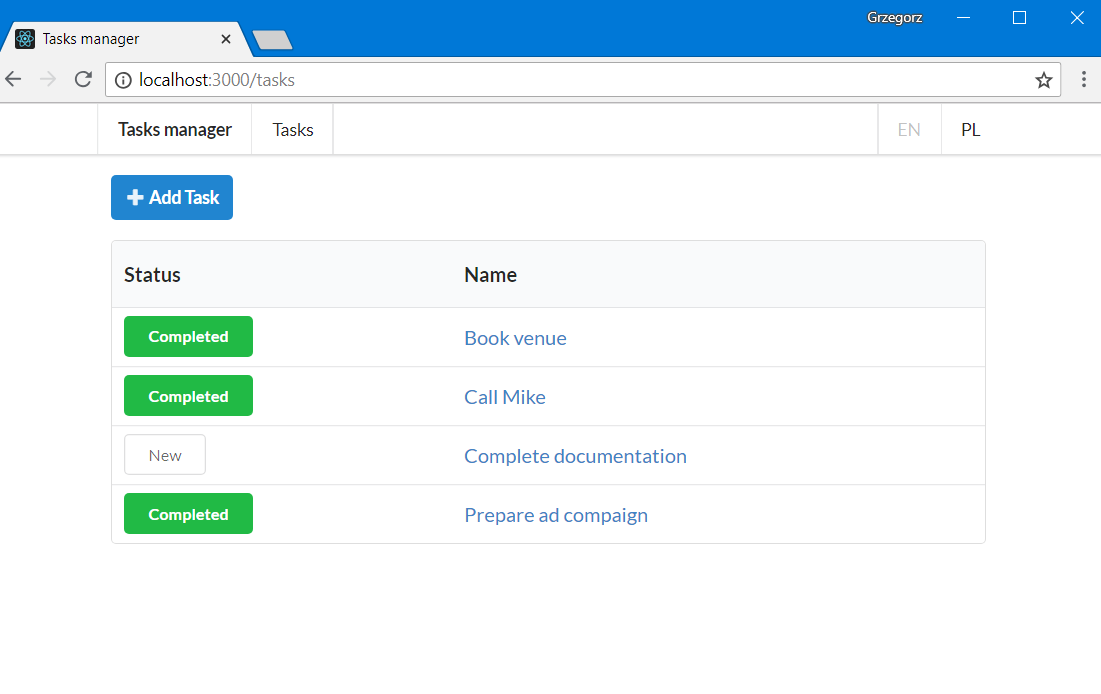Open the Tasks menu item
Viewport: 1101px width, 694px height.
pyautogui.click(x=293, y=129)
